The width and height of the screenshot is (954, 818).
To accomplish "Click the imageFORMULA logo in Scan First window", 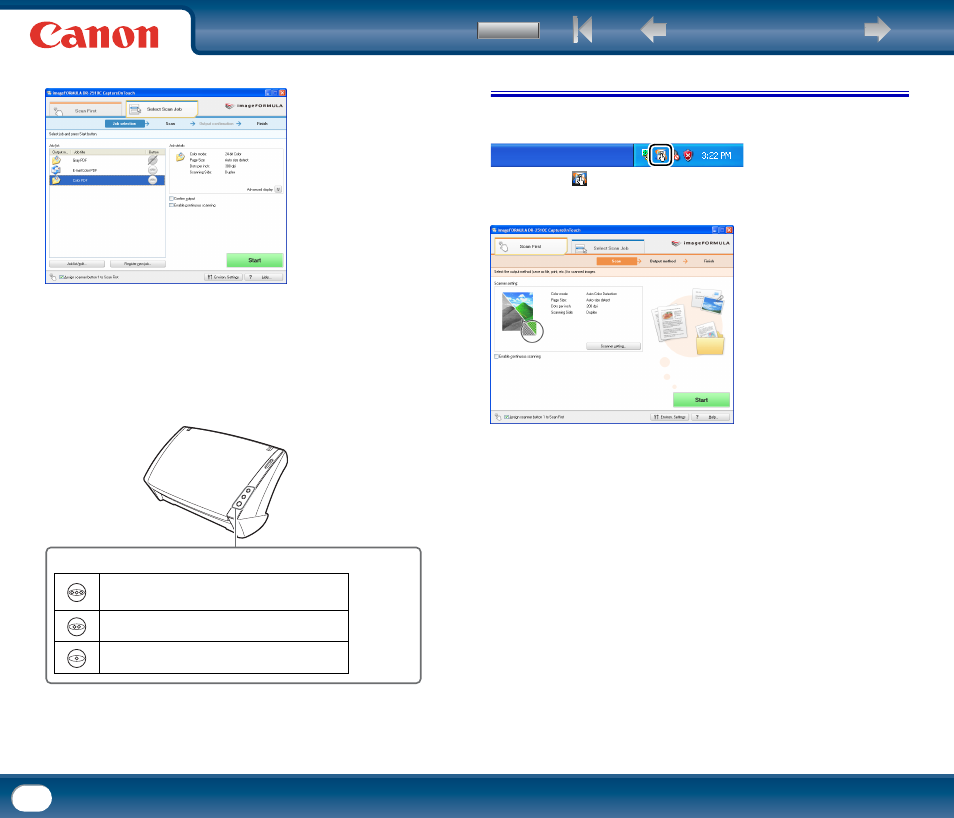I will click(700, 243).
